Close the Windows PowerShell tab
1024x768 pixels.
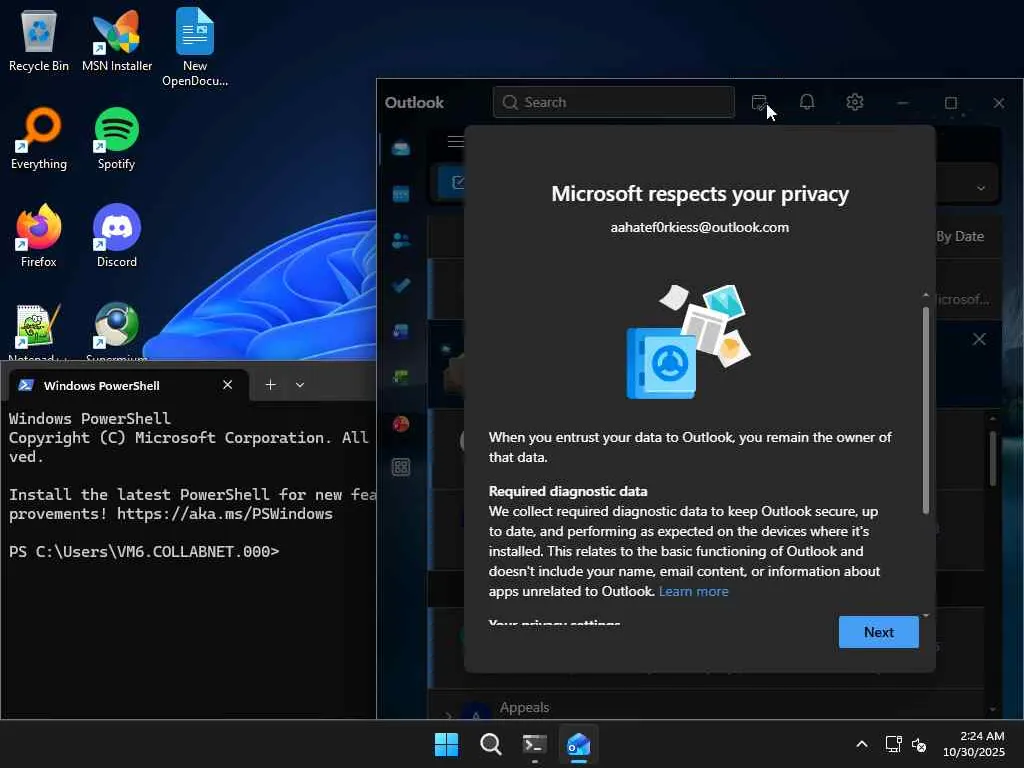pos(227,385)
